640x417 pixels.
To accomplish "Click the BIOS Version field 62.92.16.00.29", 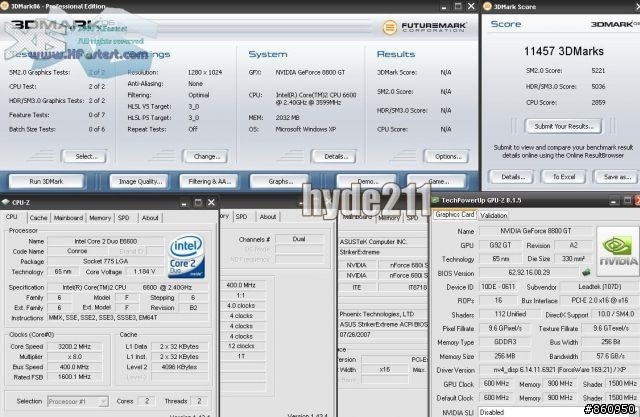I will 529,273.
